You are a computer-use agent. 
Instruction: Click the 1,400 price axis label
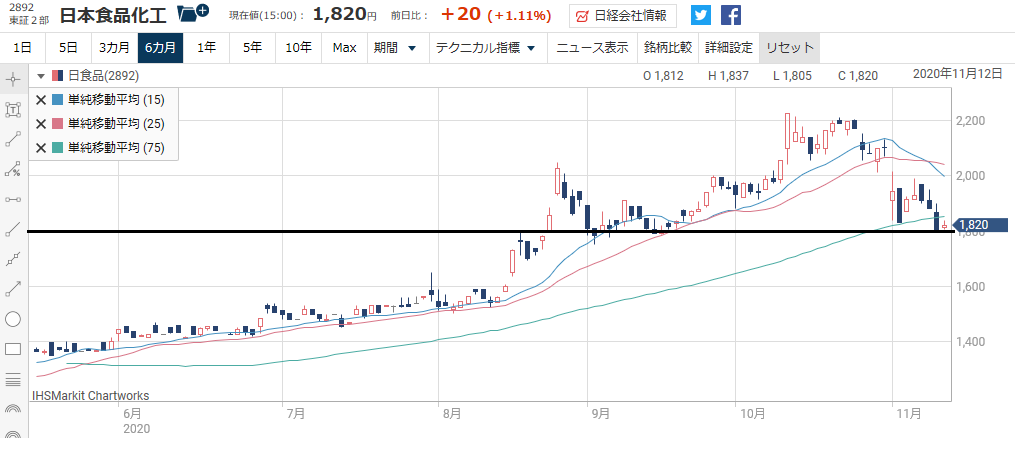tap(971, 342)
